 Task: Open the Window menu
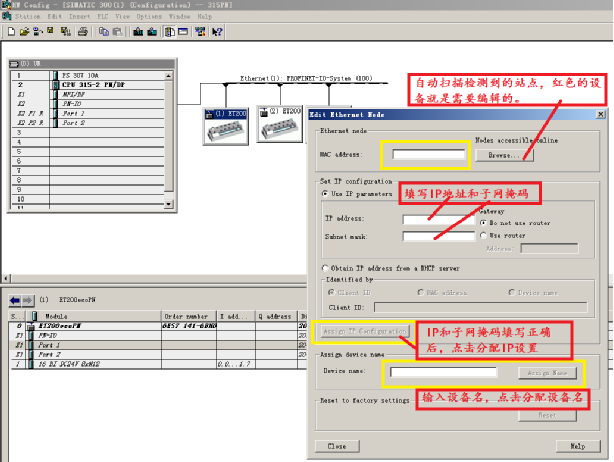[x=179, y=16]
